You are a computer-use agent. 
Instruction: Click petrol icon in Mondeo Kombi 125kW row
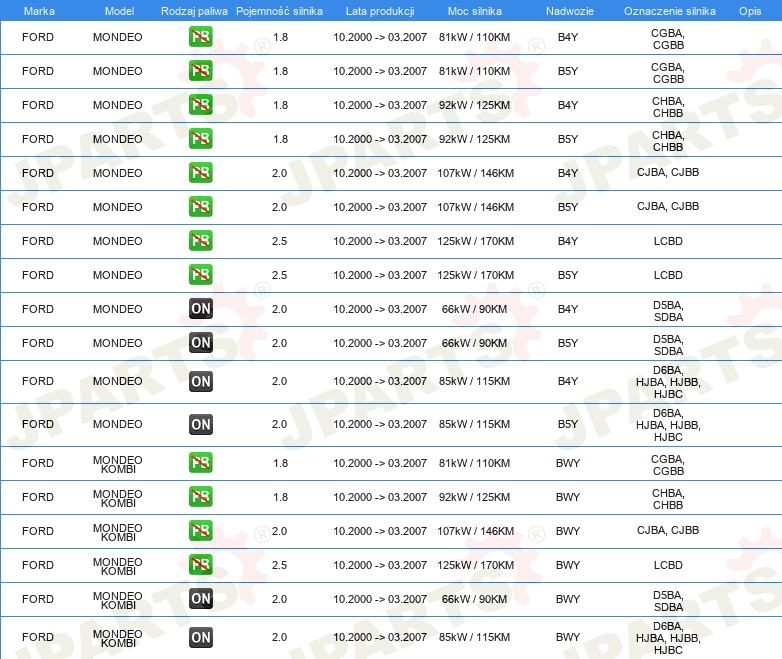tap(200, 564)
